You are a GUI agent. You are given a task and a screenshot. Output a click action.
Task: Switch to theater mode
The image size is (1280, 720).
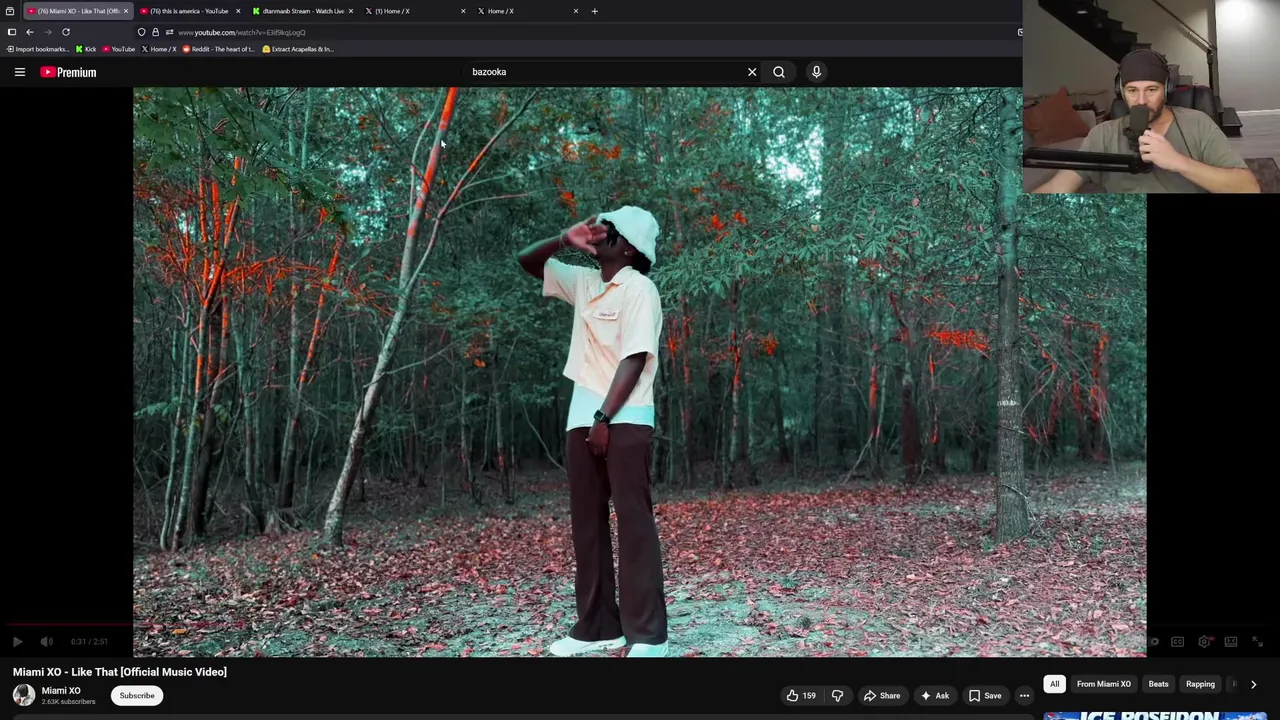1231,642
